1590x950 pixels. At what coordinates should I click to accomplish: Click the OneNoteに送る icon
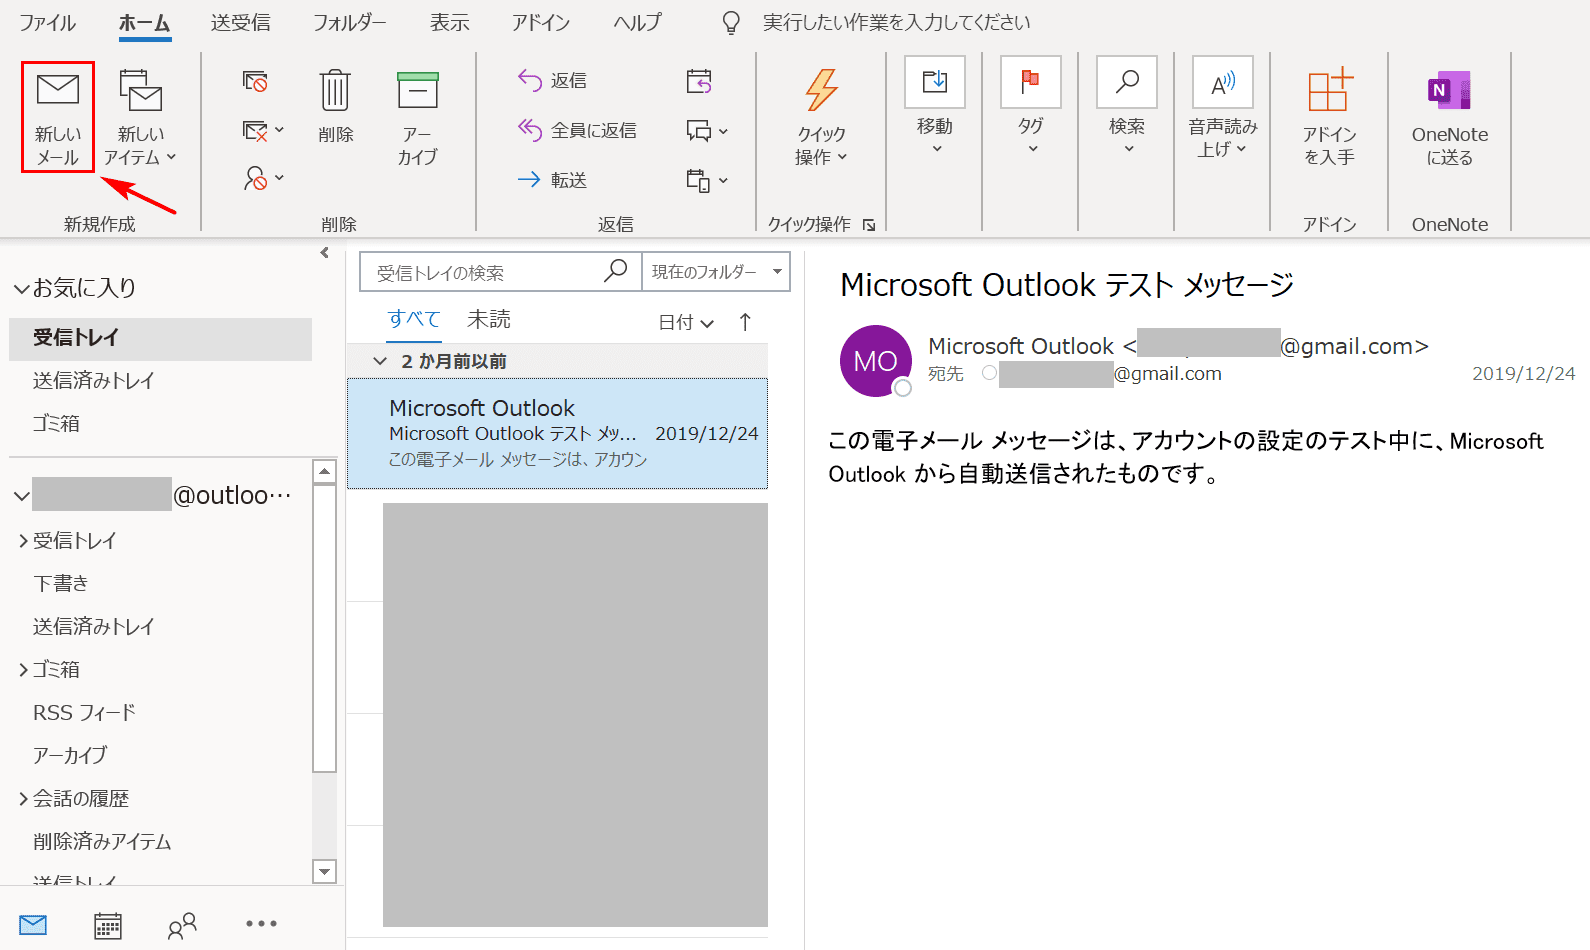click(1449, 92)
